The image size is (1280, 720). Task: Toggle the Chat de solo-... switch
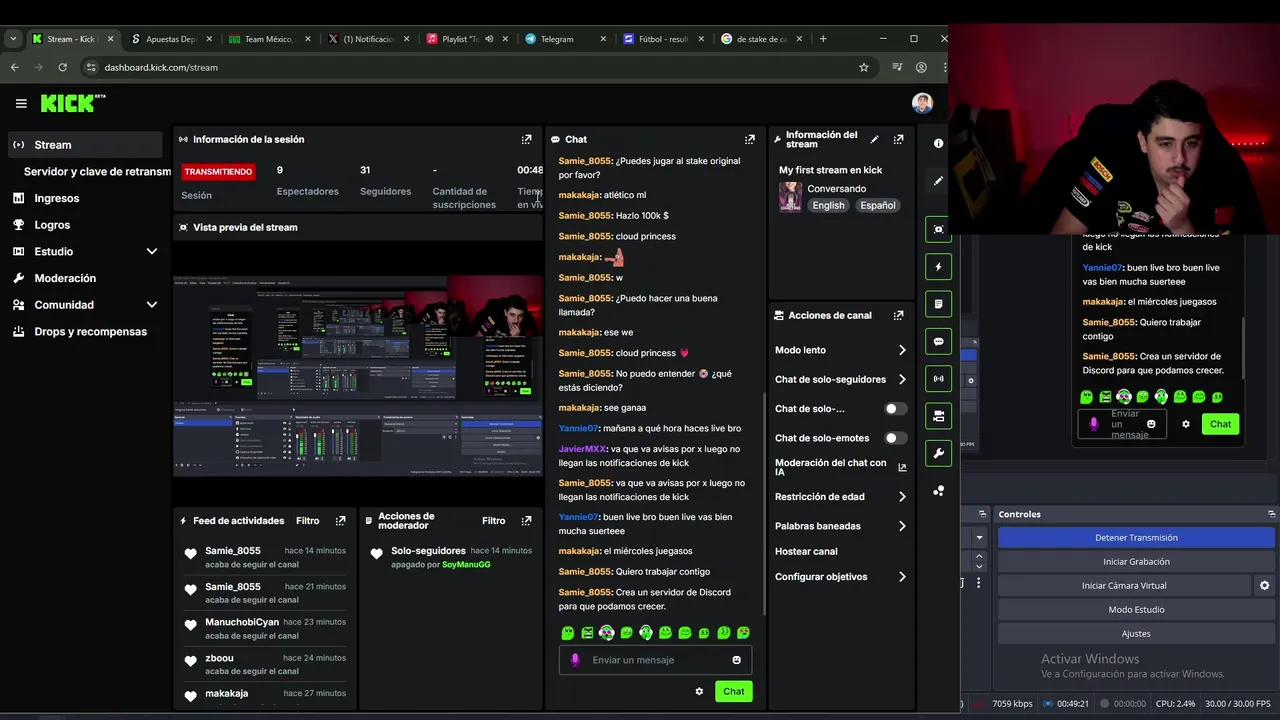click(x=896, y=409)
